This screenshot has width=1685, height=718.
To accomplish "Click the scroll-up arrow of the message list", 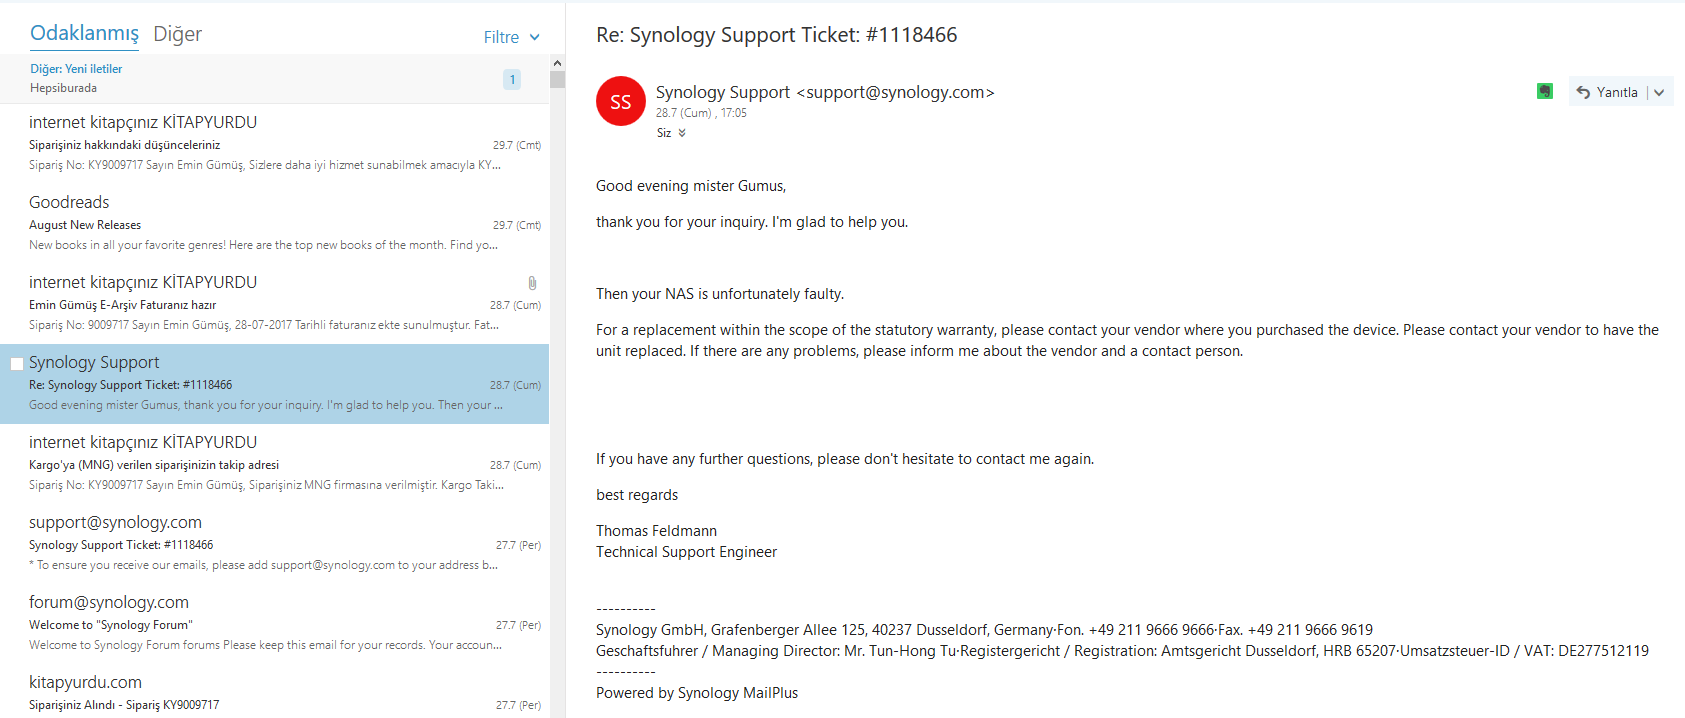I will pyautogui.click(x=557, y=63).
